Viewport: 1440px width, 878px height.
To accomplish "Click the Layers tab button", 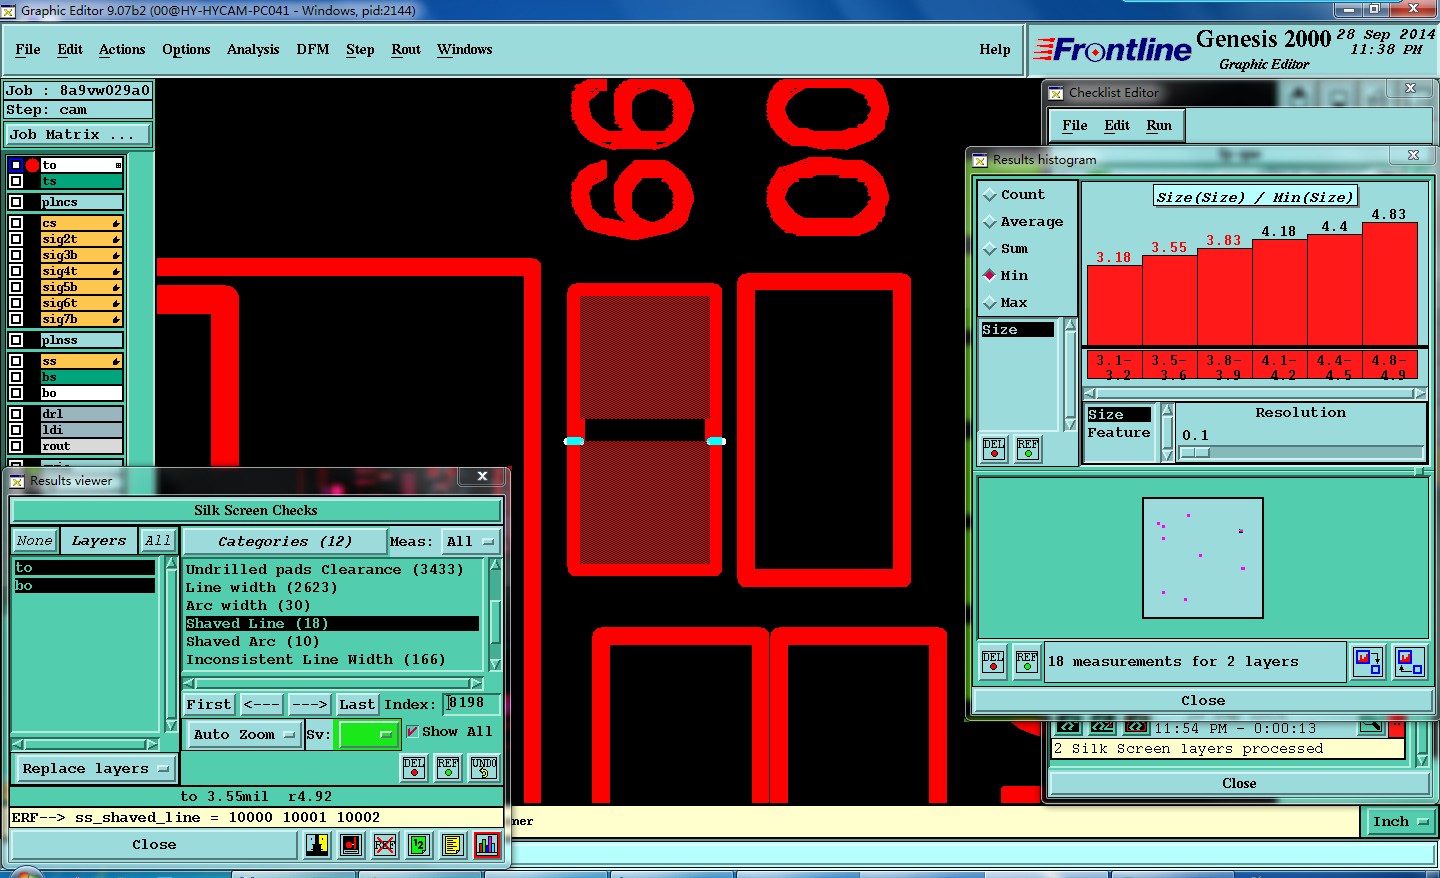I will (99, 541).
